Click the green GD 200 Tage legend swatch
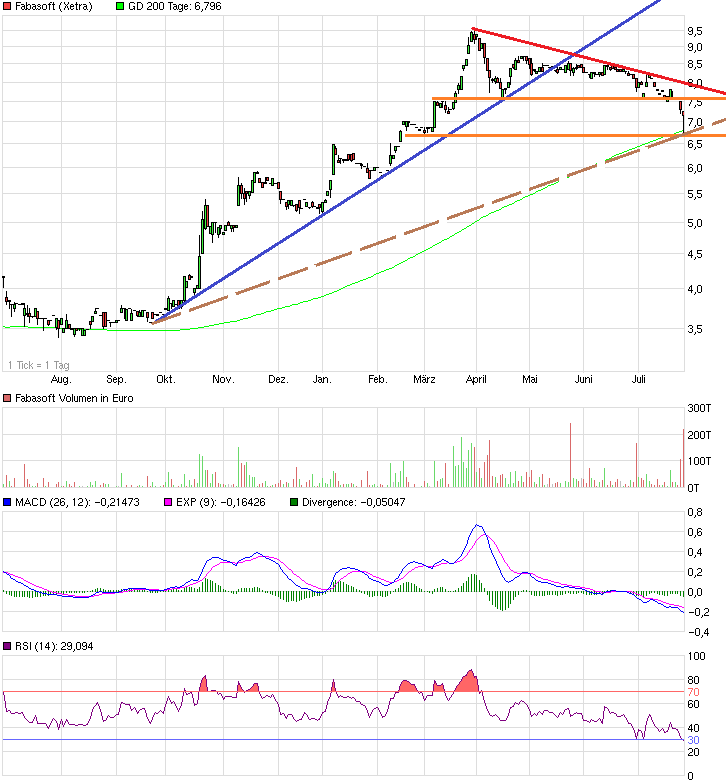Viewport: 726px width, 784px height. tap(122, 7)
